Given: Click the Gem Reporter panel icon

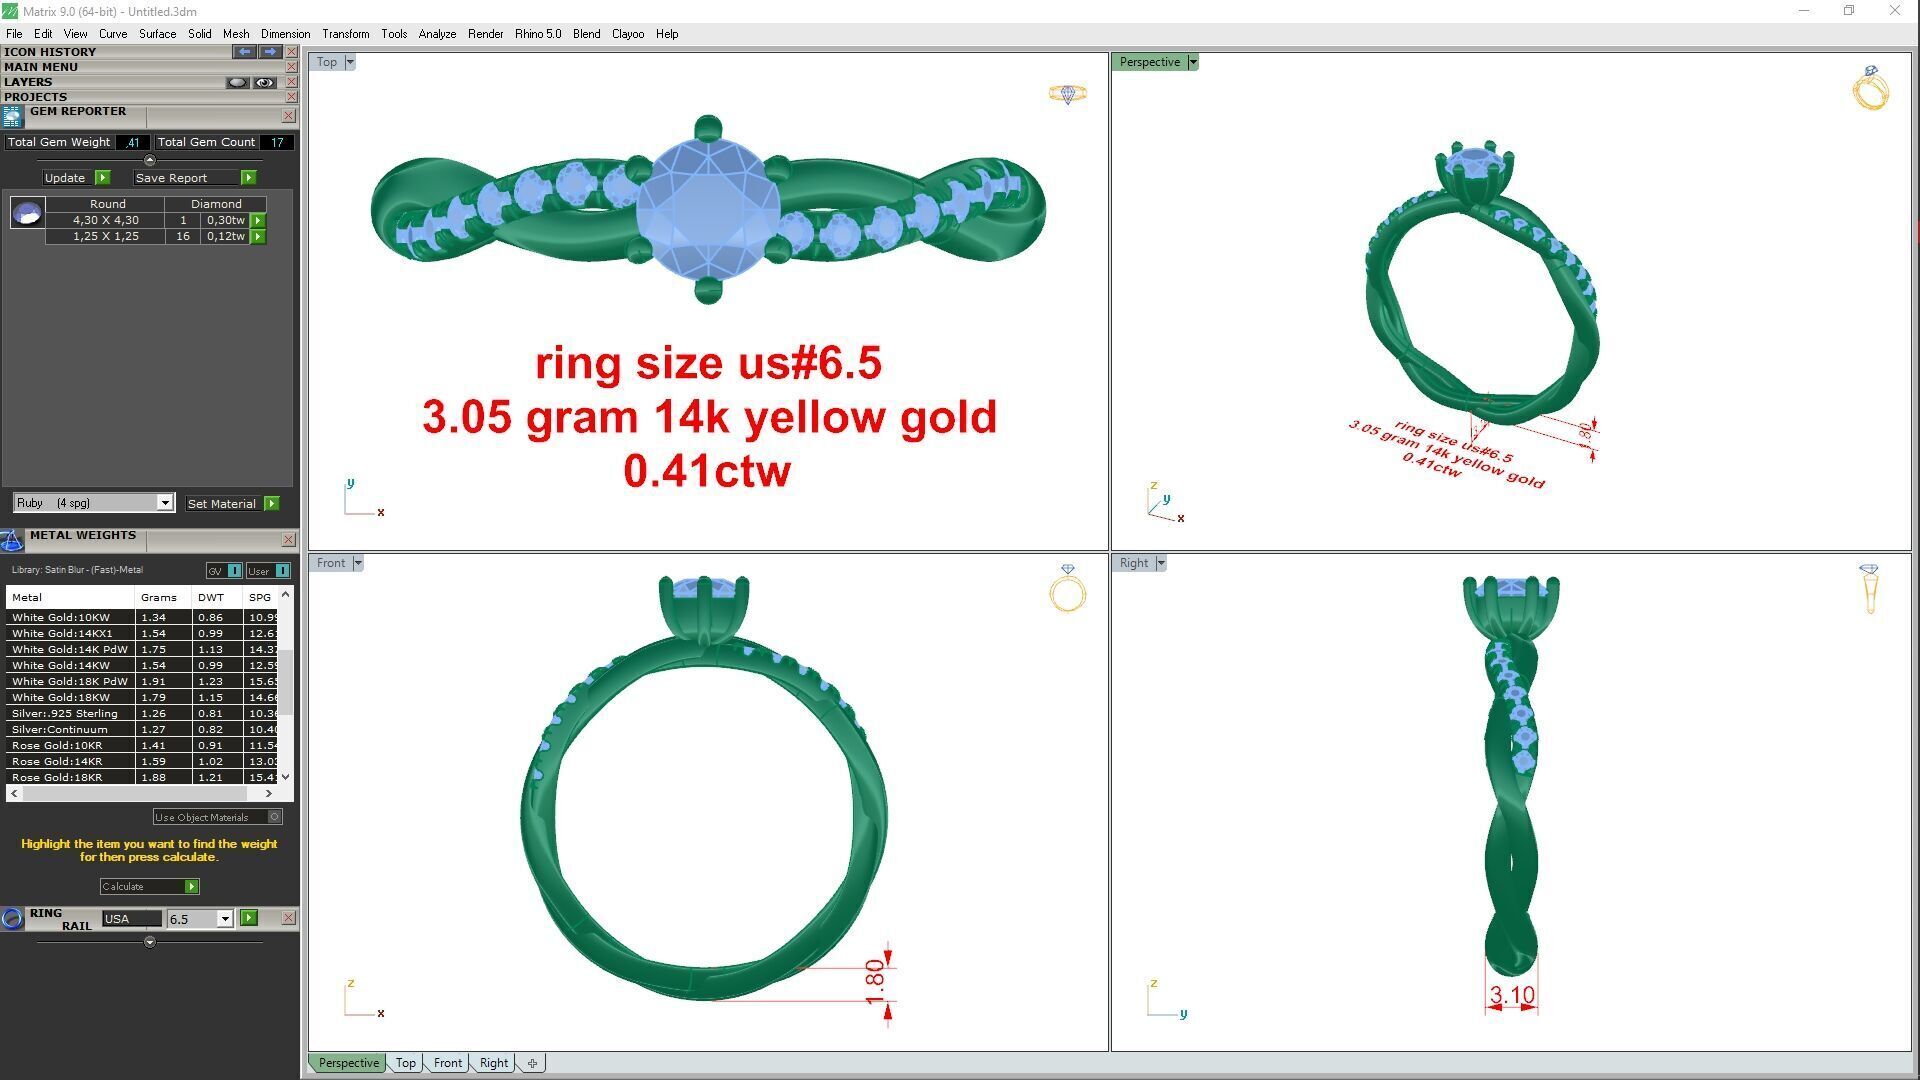Looking at the screenshot, I should click(12, 117).
